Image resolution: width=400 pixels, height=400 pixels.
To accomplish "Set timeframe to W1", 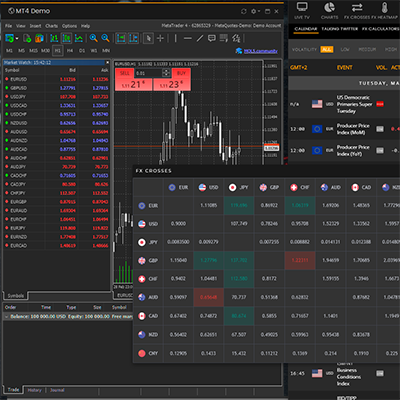I will click(94, 51).
